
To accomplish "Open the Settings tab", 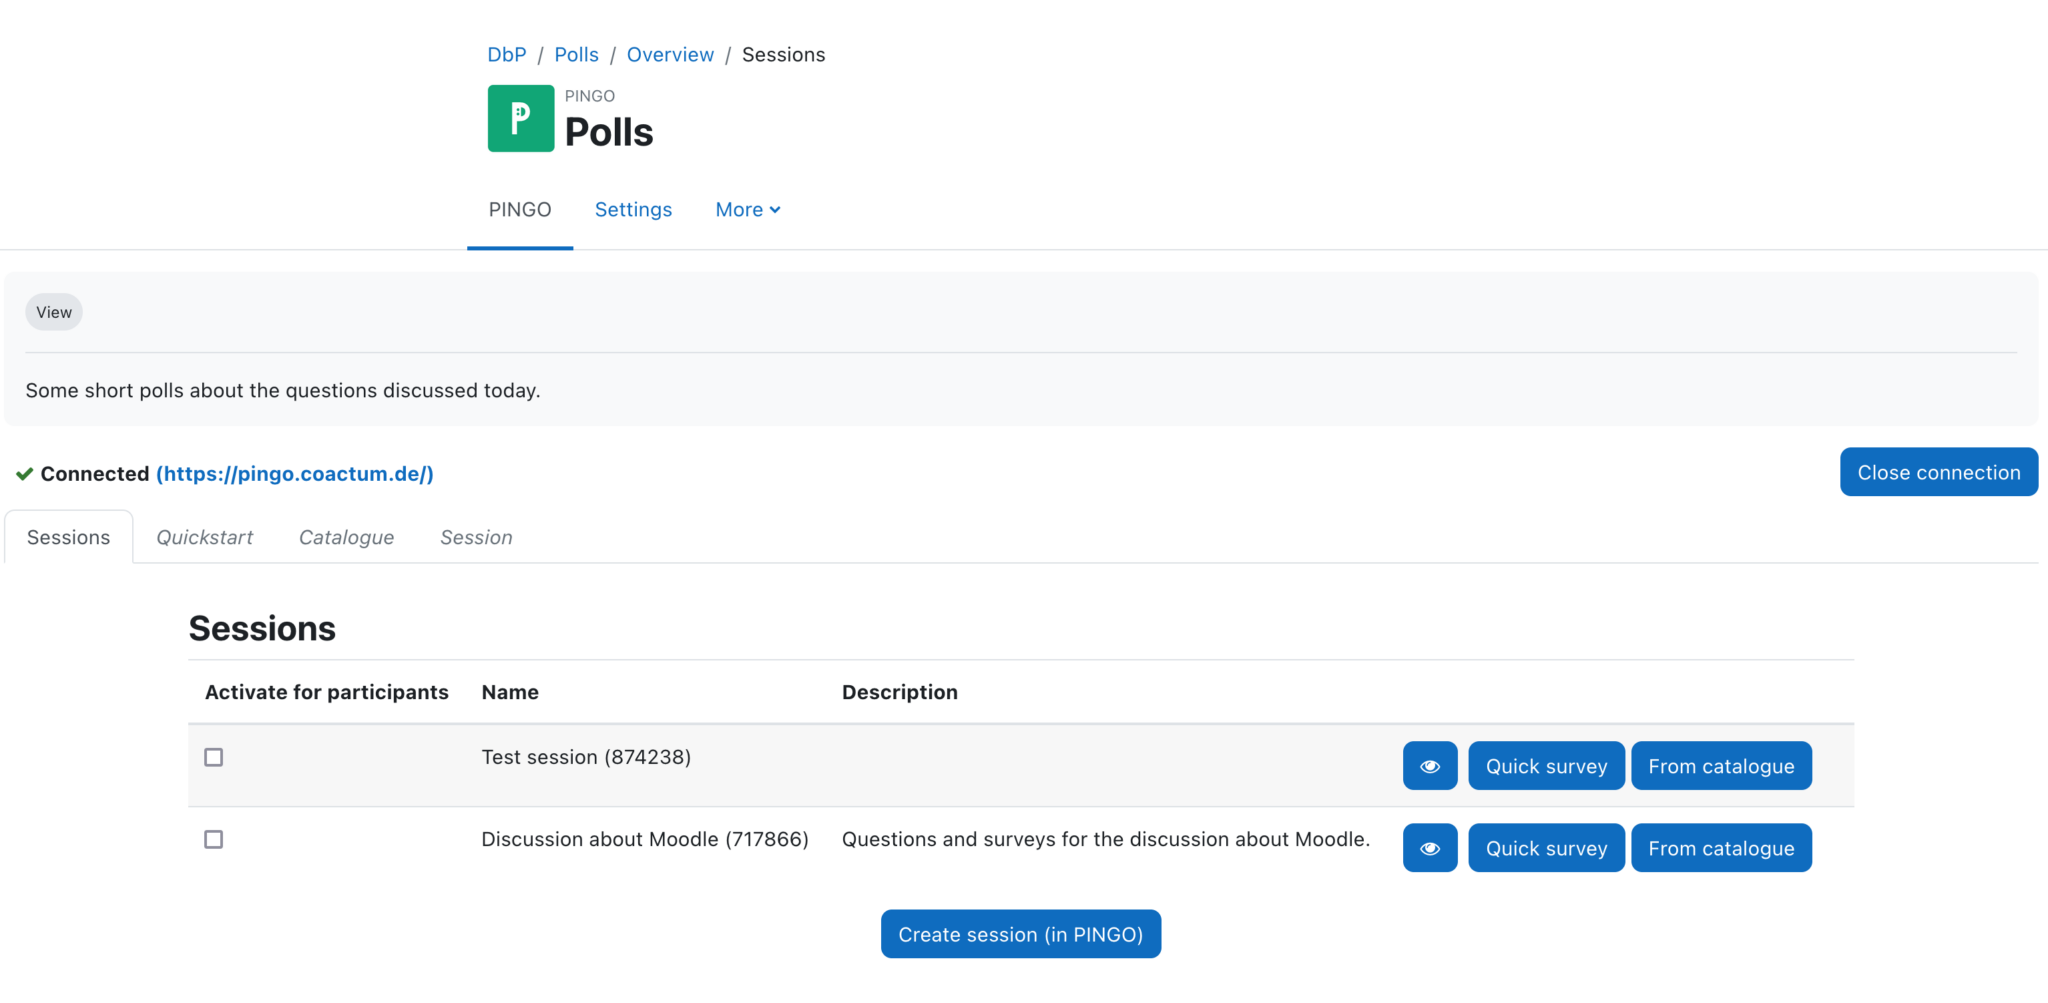I will pyautogui.click(x=633, y=210).
